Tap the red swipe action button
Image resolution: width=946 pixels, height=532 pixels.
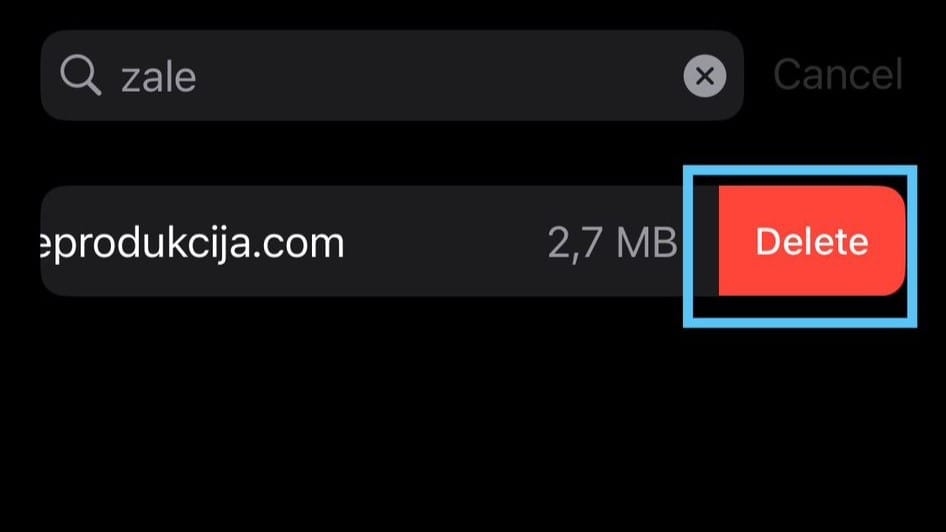click(x=812, y=241)
